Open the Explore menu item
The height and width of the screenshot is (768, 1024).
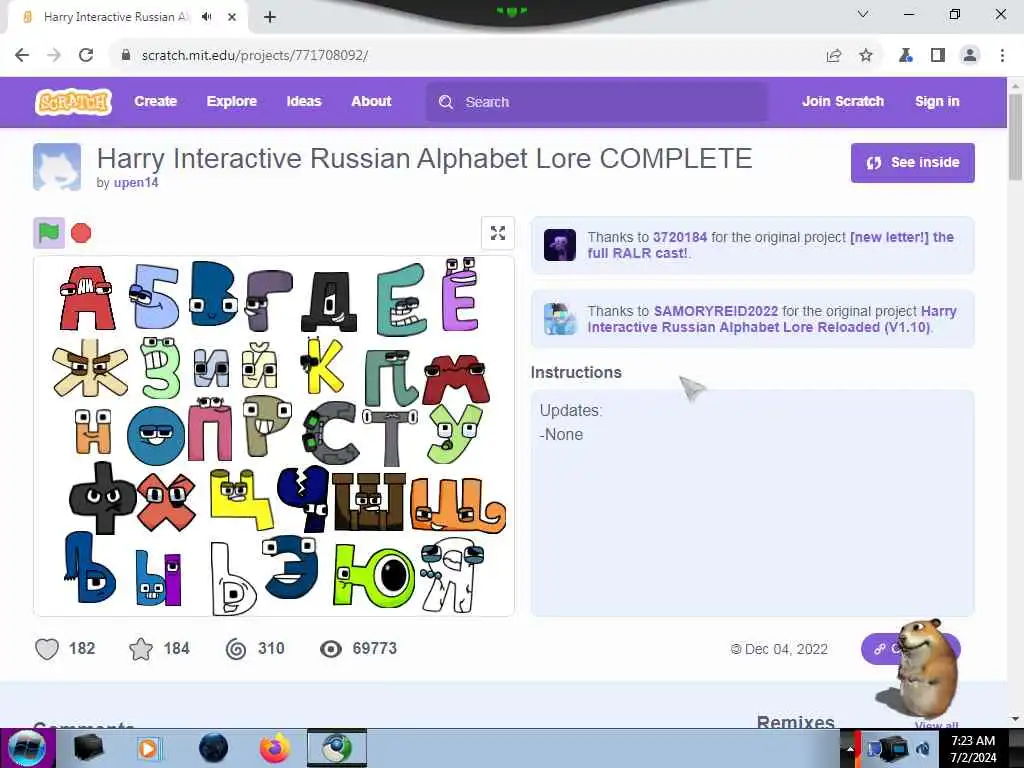pyautogui.click(x=232, y=101)
